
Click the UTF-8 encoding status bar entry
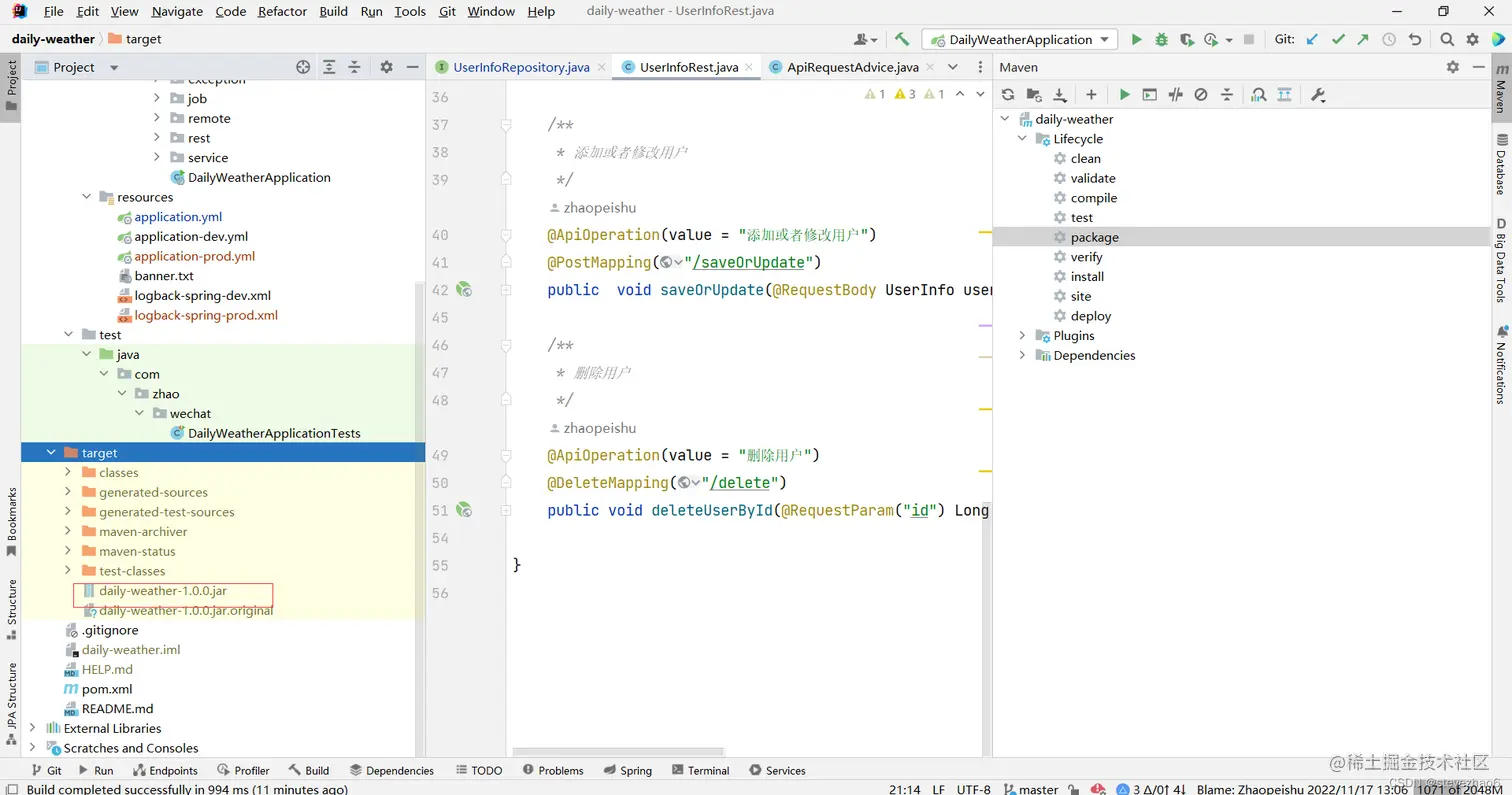click(973, 789)
